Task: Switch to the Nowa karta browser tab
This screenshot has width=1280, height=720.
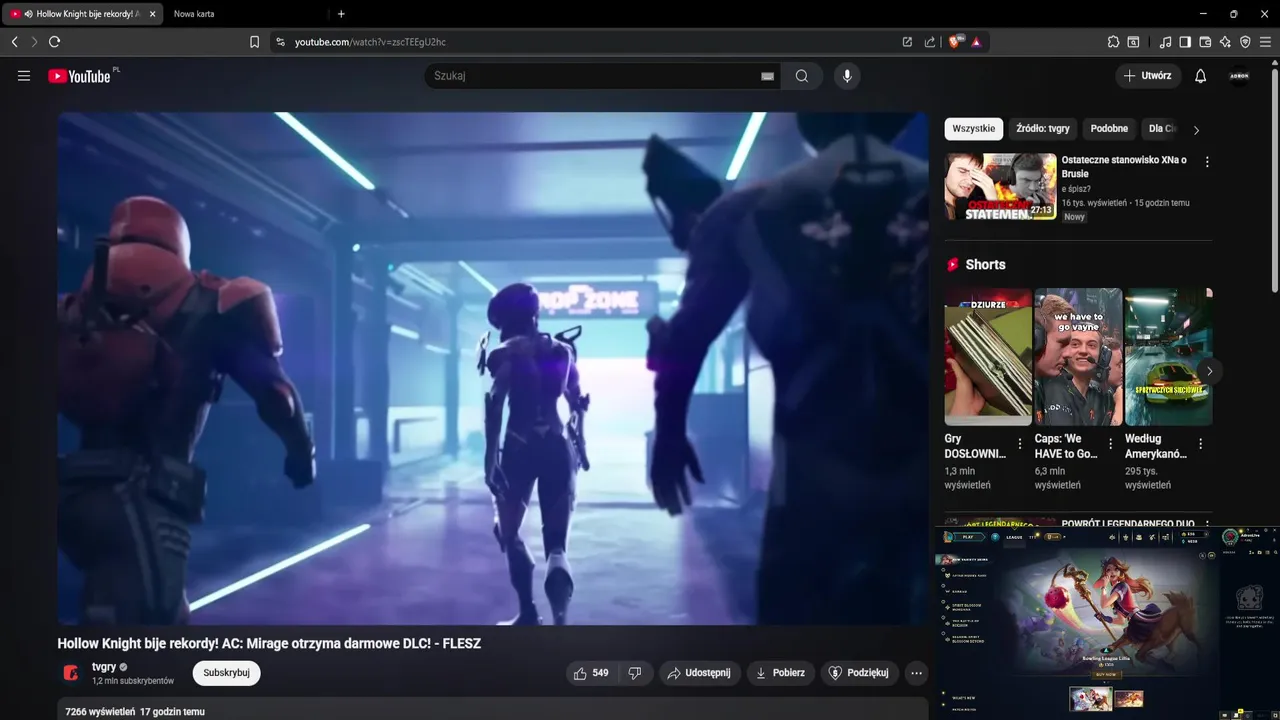Action: pyautogui.click(x=194, y=14)
